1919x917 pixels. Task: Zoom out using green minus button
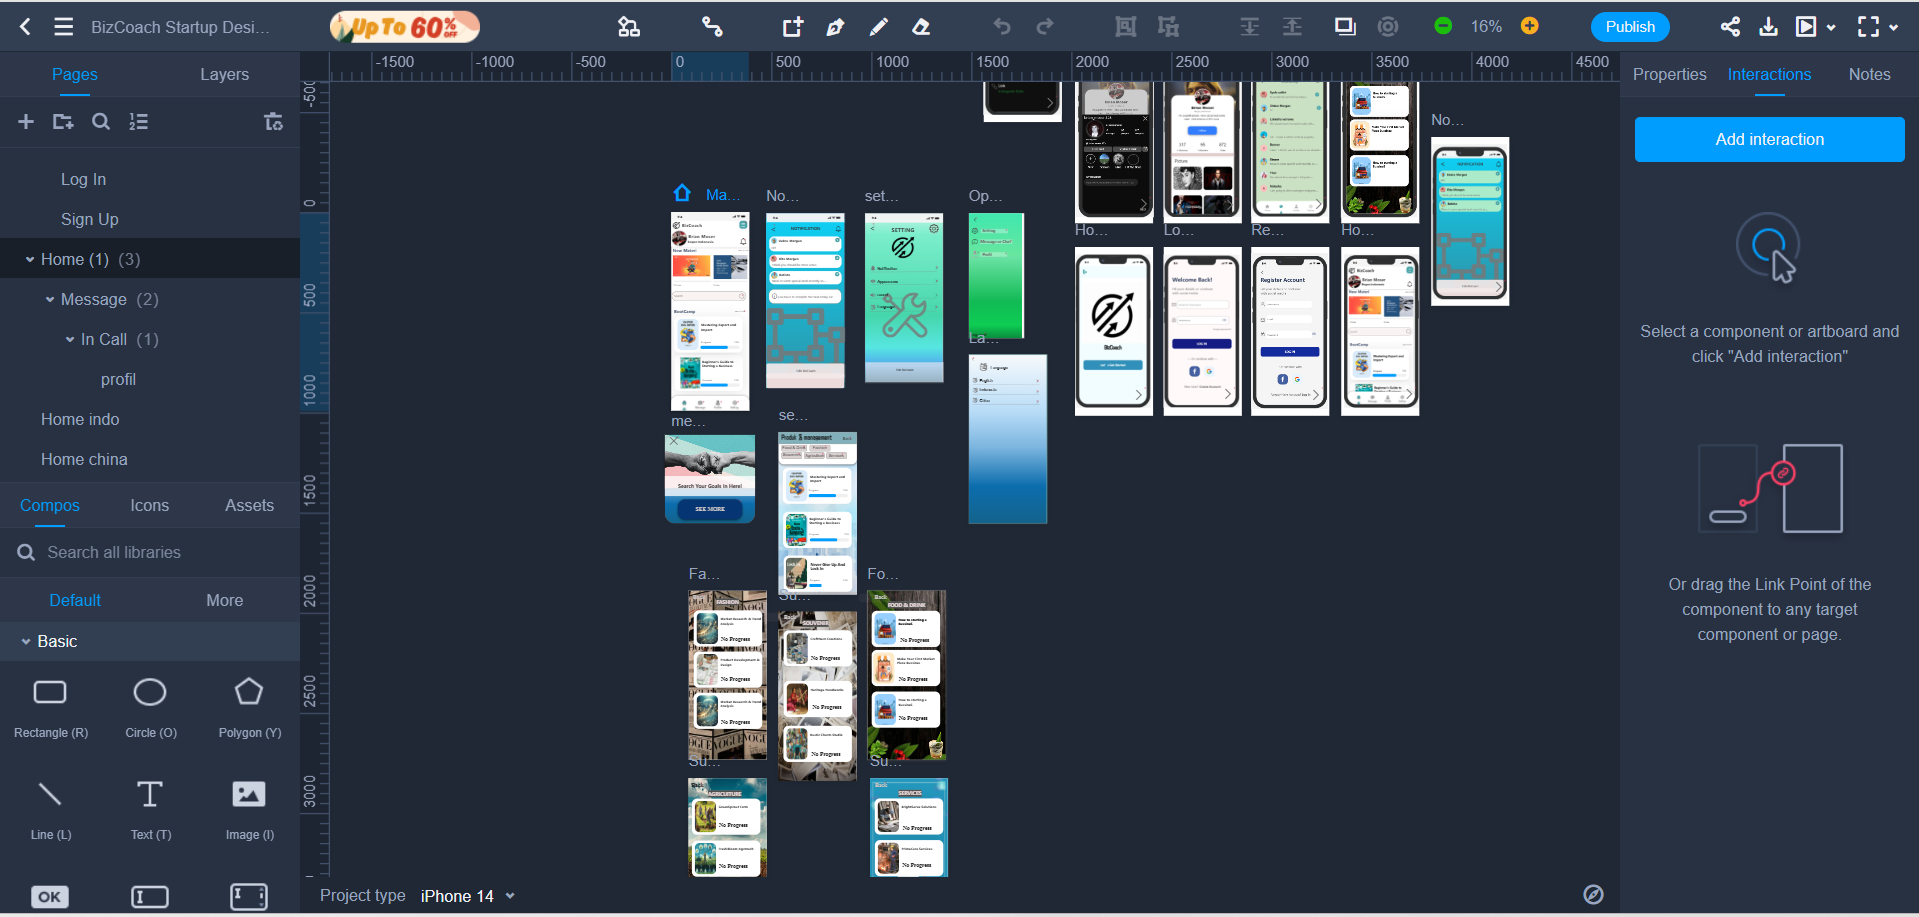(x=1442, y=27)
